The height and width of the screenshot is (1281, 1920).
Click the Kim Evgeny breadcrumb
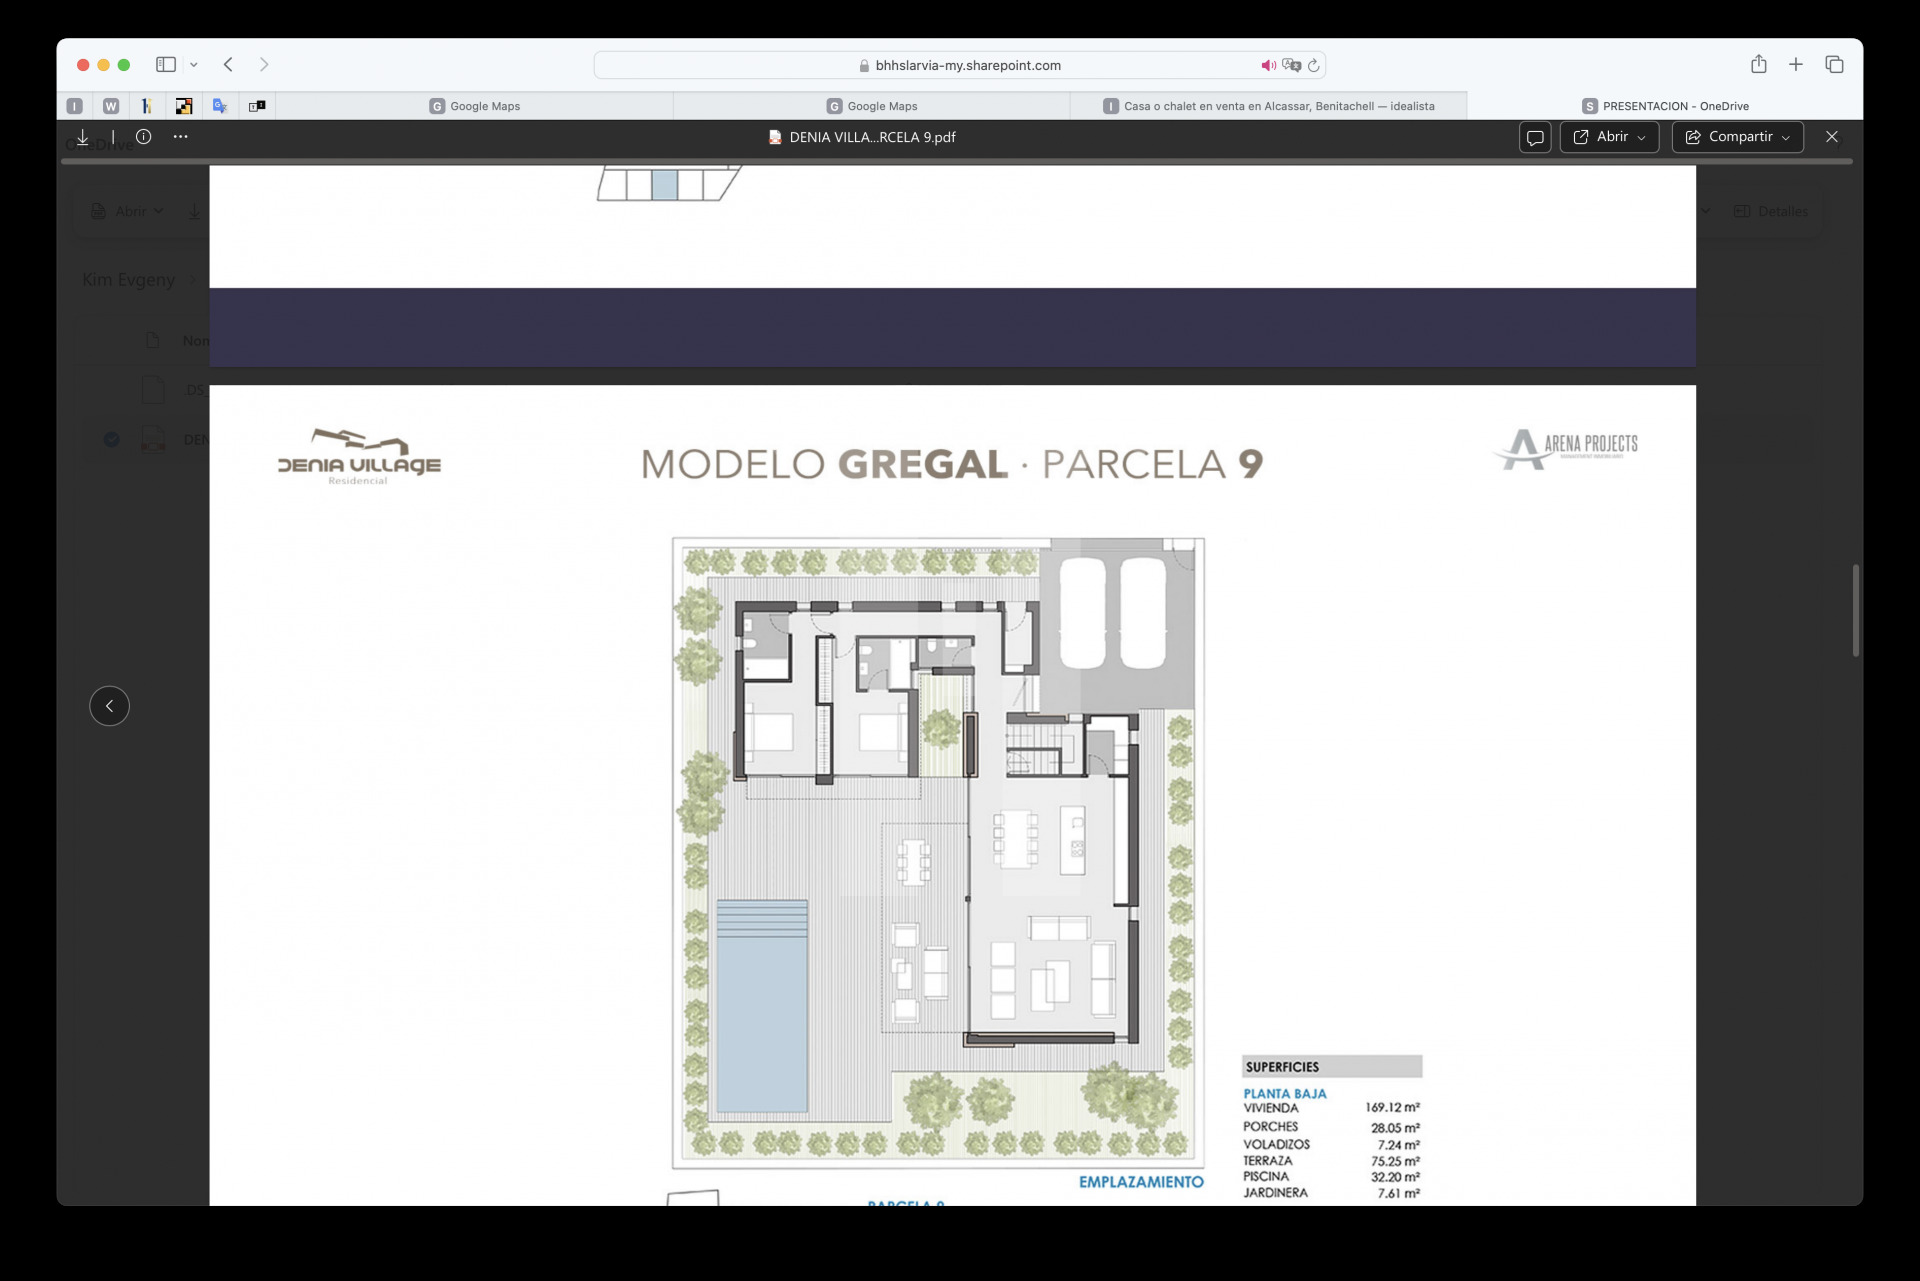click(128, 280)
